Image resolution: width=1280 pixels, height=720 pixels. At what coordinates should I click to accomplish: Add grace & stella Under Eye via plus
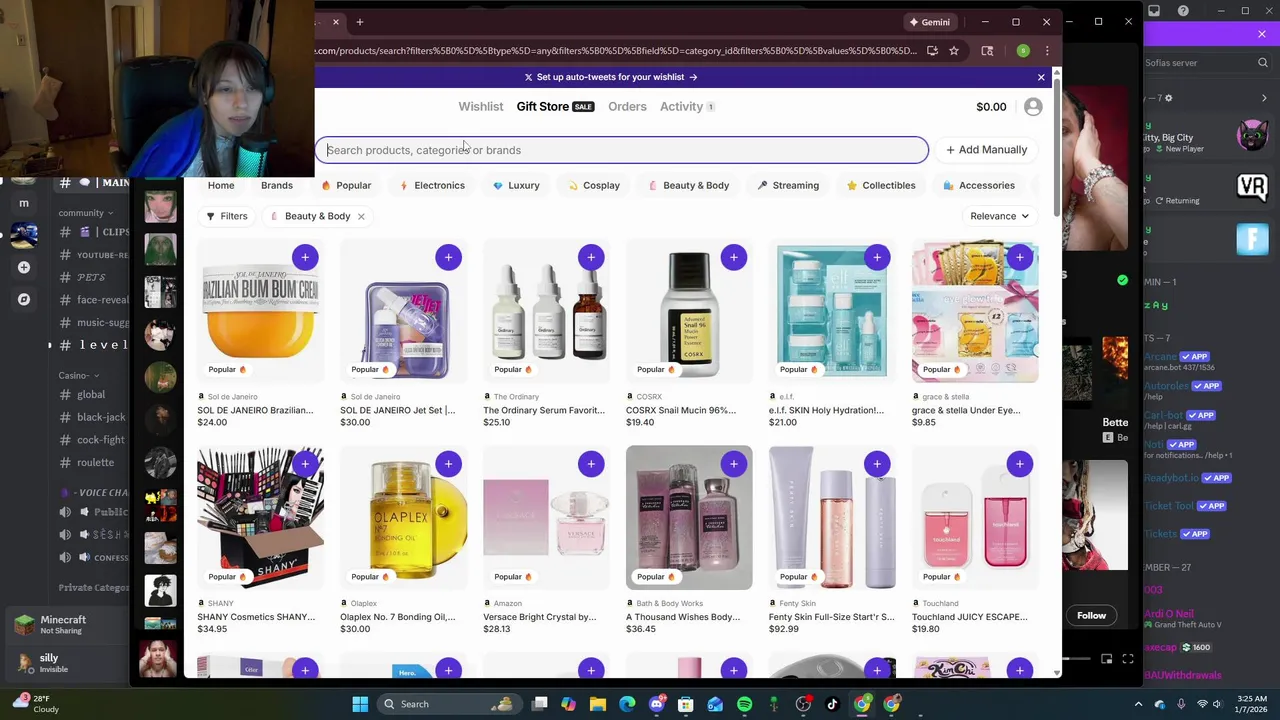tap(1020, 257)
